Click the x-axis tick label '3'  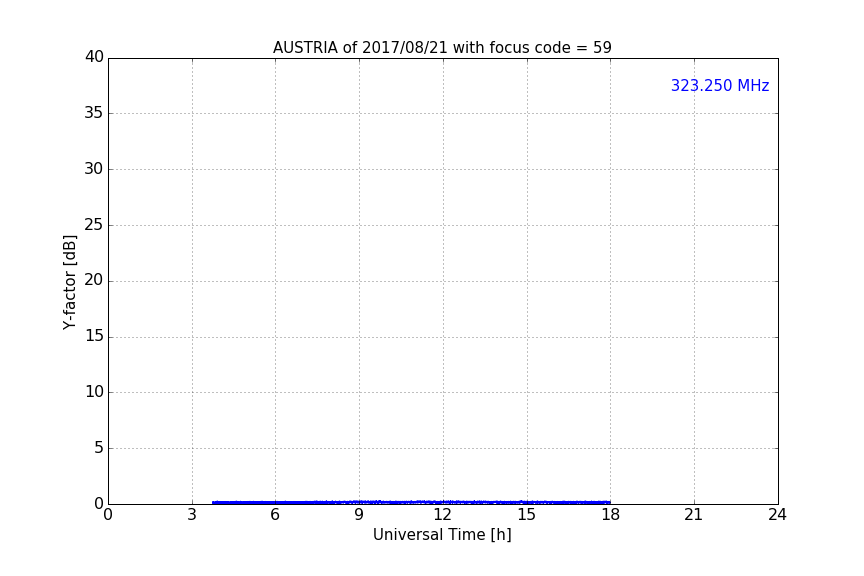coord(192,515)
